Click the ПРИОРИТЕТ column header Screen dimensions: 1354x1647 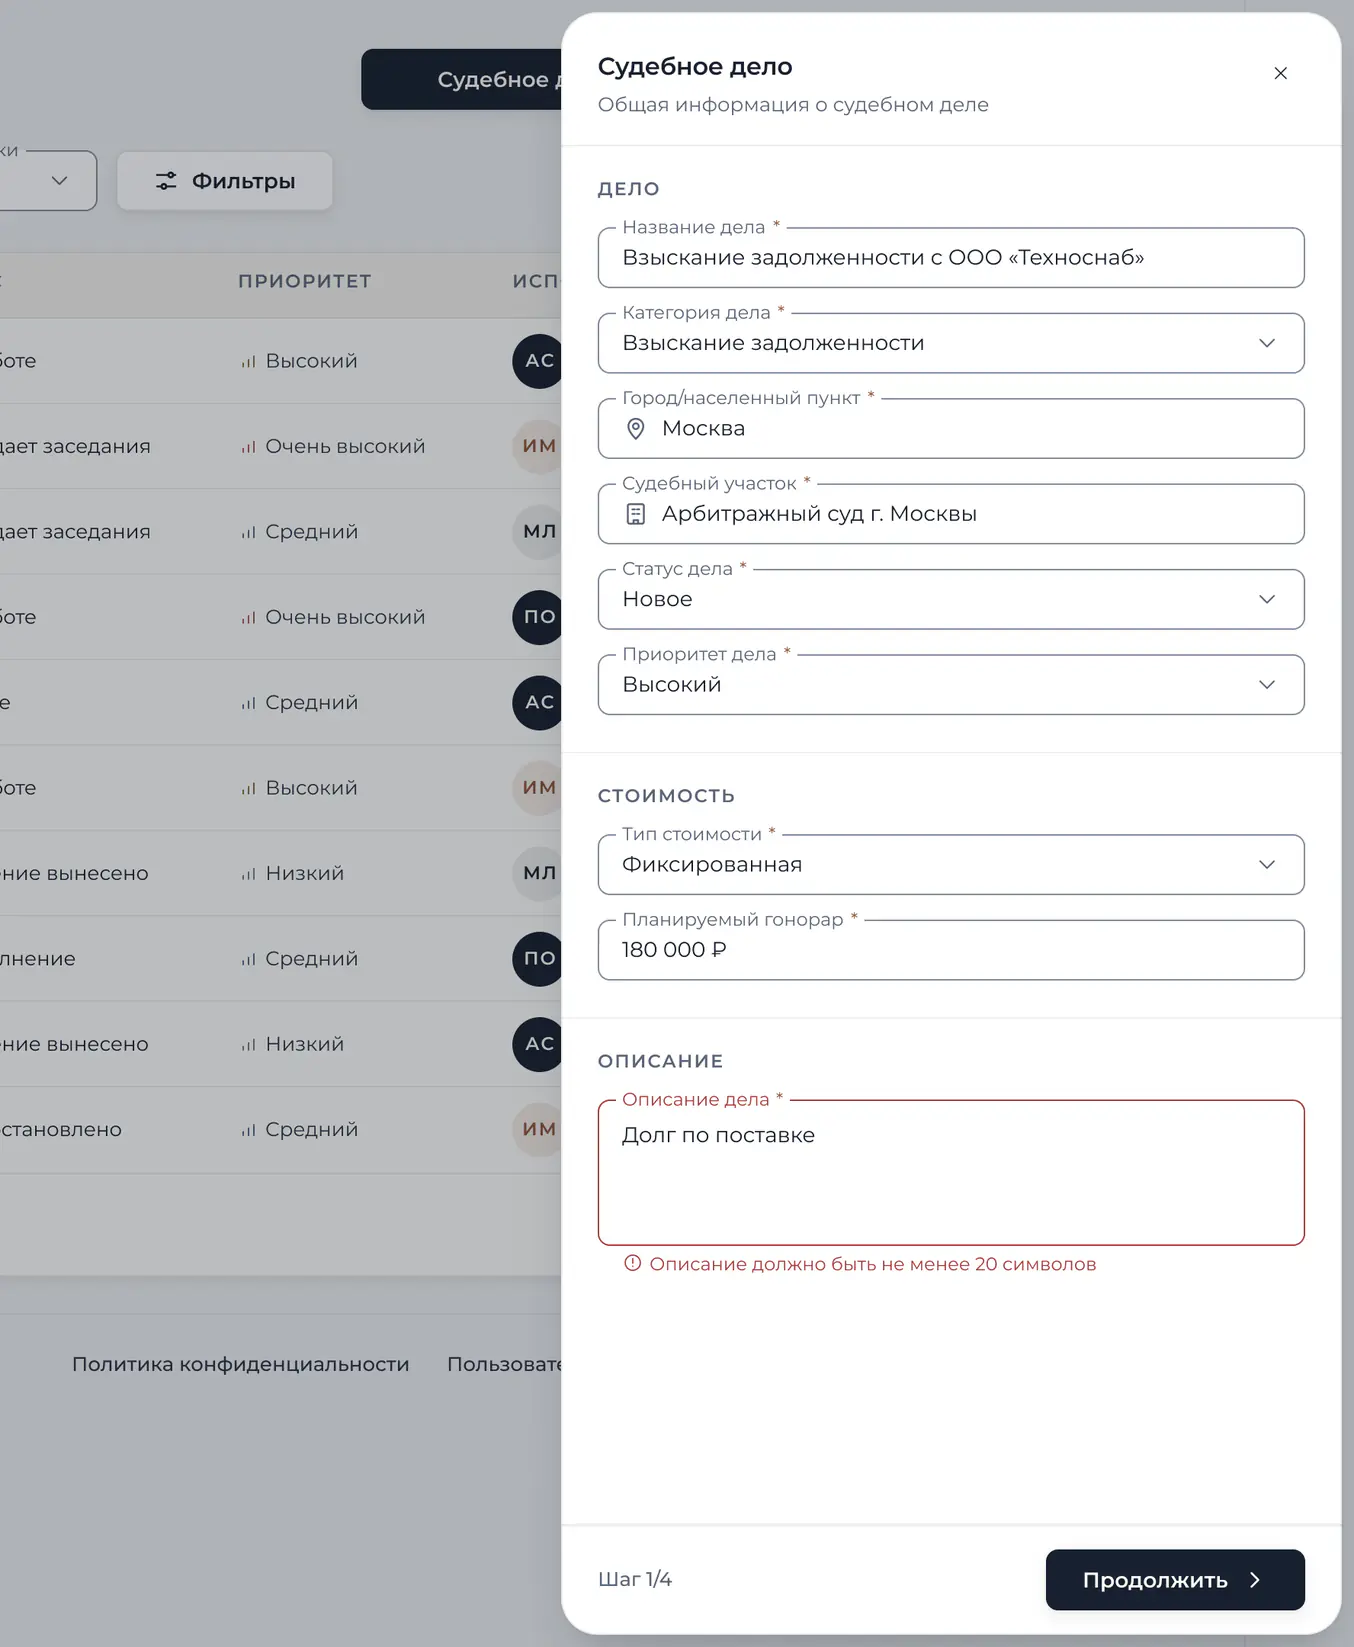[305, 282]
